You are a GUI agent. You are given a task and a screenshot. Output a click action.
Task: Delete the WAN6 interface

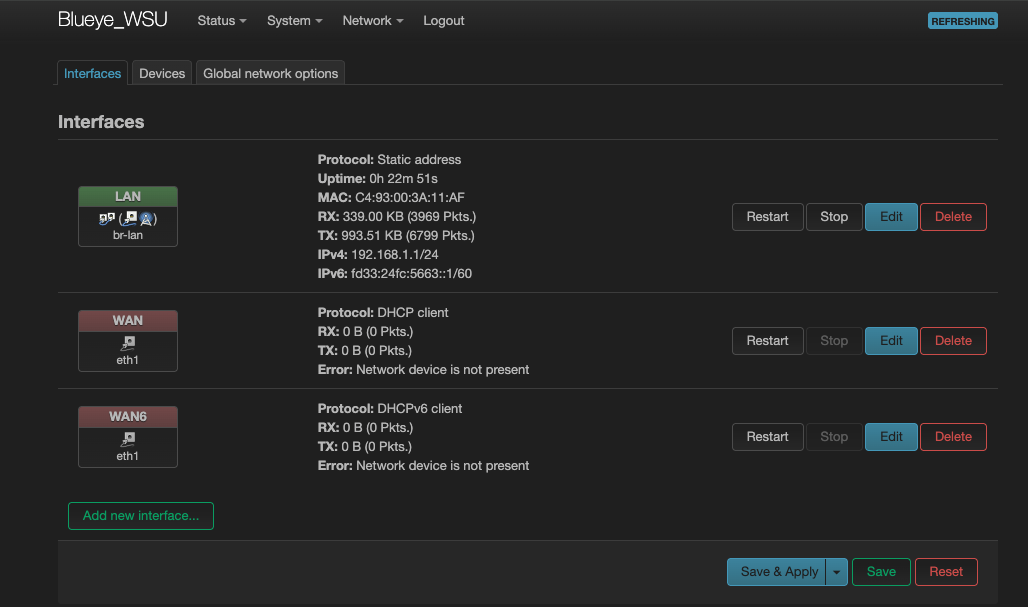tap(953, 437)
